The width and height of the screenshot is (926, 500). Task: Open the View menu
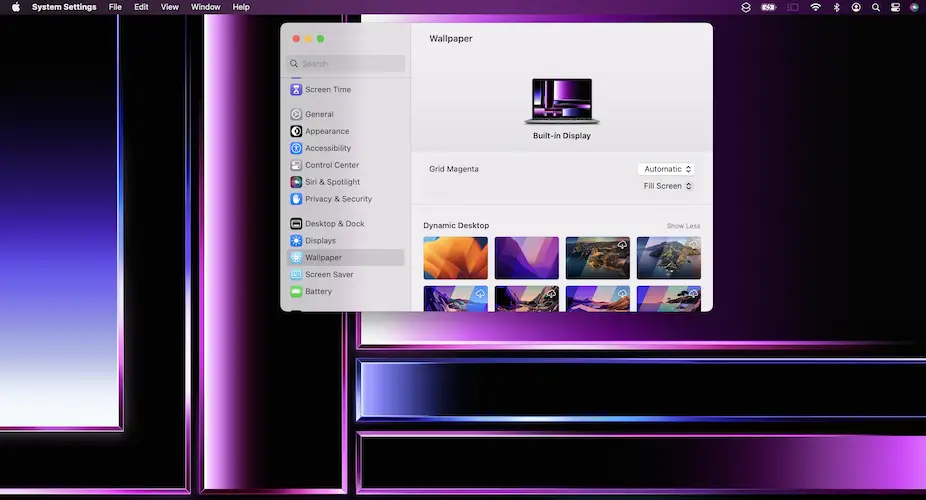170,7
